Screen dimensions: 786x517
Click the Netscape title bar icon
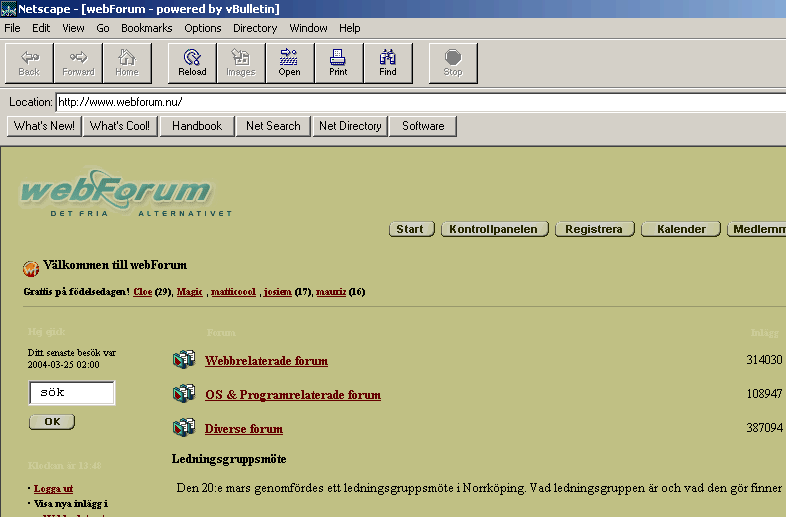[9, 9]
